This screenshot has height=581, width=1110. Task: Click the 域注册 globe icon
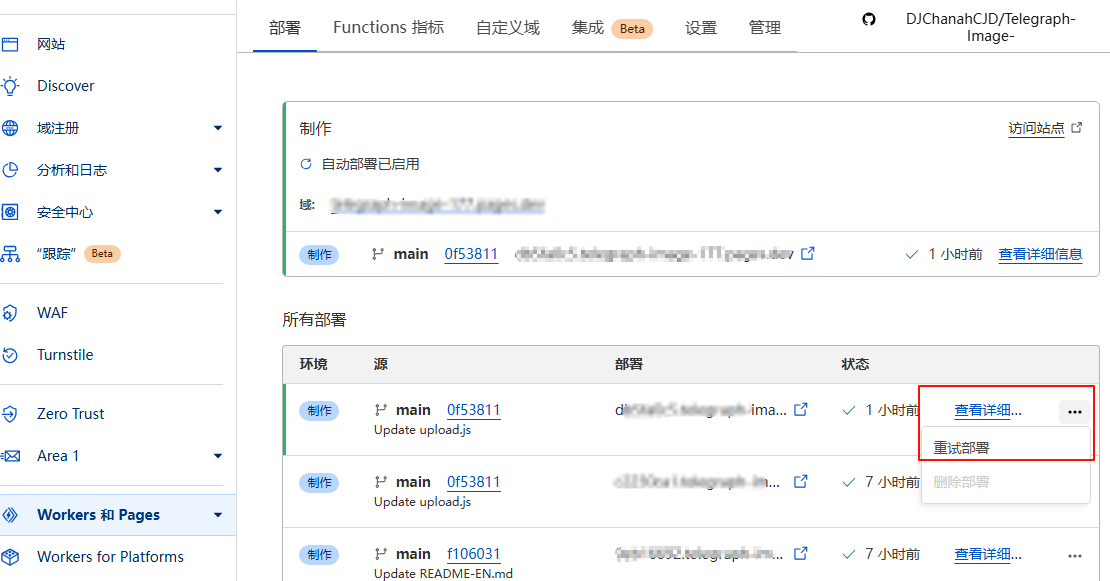pyautogui.click(x=10, y=128)
